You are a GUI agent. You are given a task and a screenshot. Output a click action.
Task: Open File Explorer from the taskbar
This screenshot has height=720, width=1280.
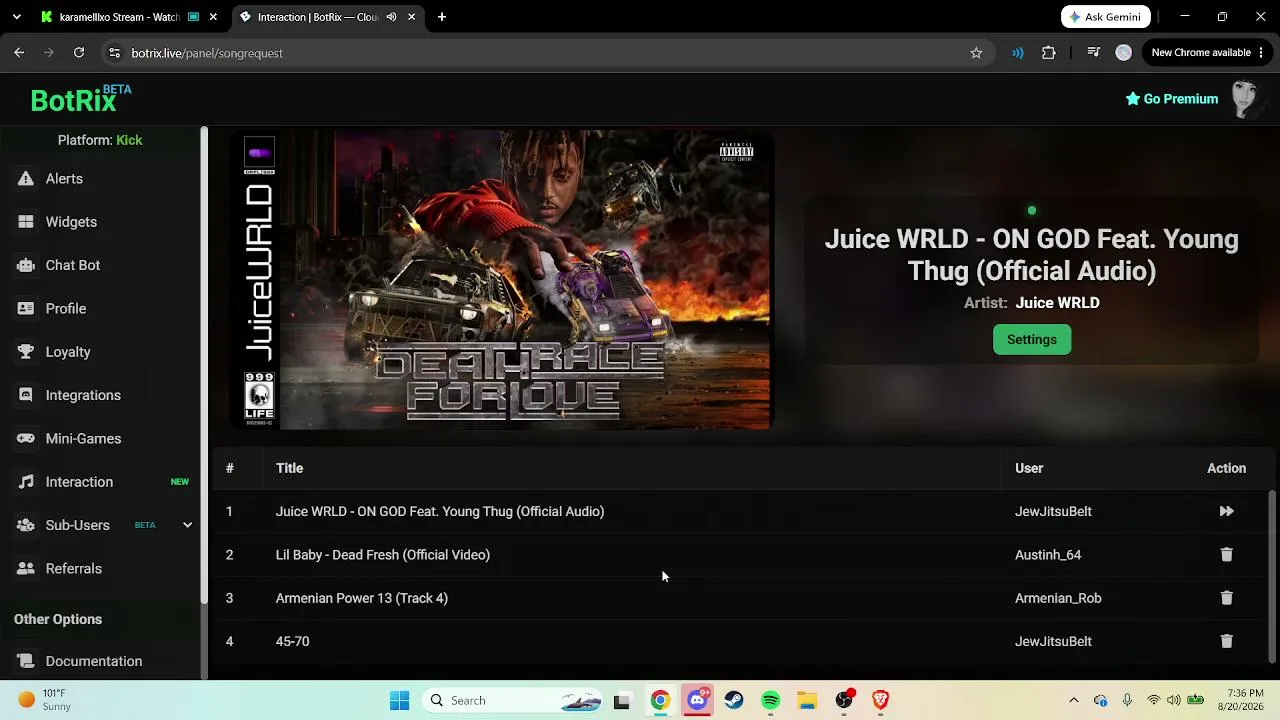click(807, 700)
